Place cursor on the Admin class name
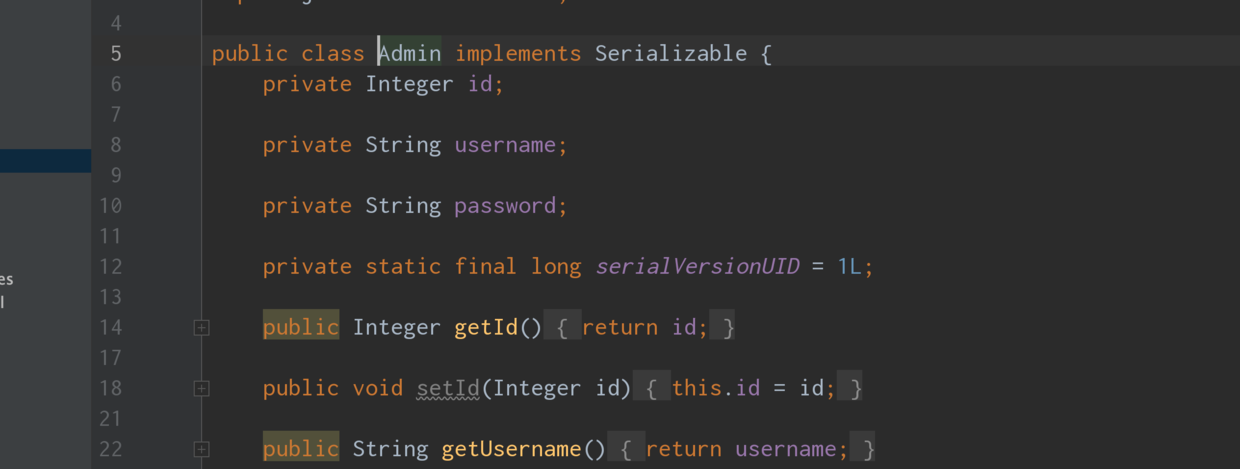This screenshot has width=1240, height=469. coord(409,53)
